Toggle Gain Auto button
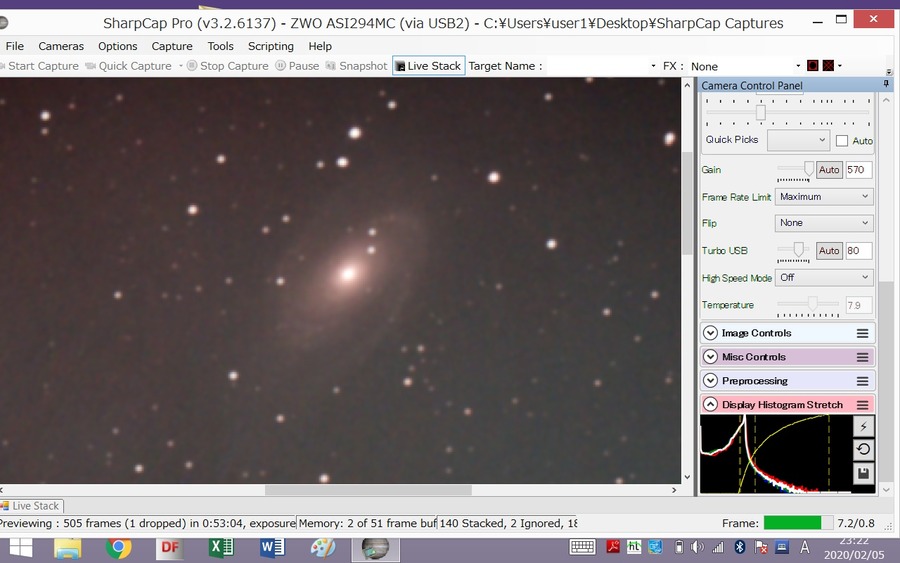The height and width of the screenshot is (563, 900). point(829,170)
